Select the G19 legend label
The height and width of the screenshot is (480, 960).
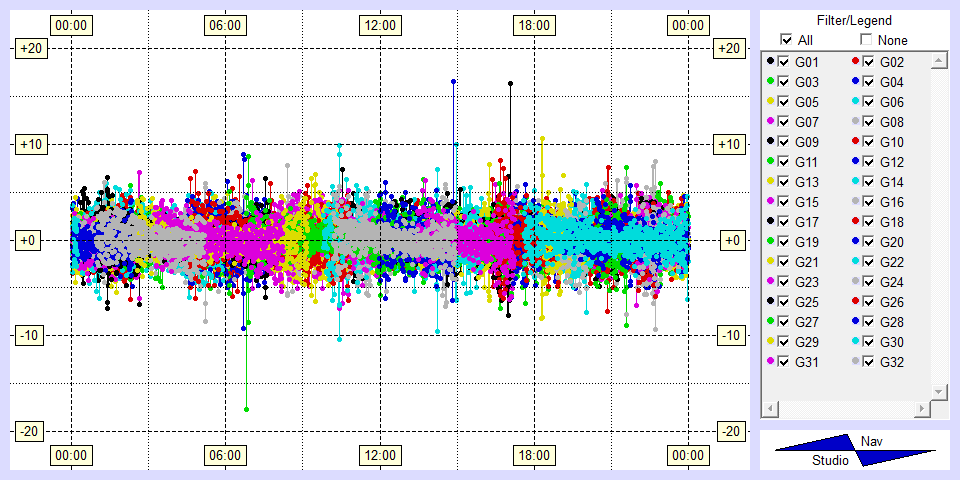click(x=807, y=242)
